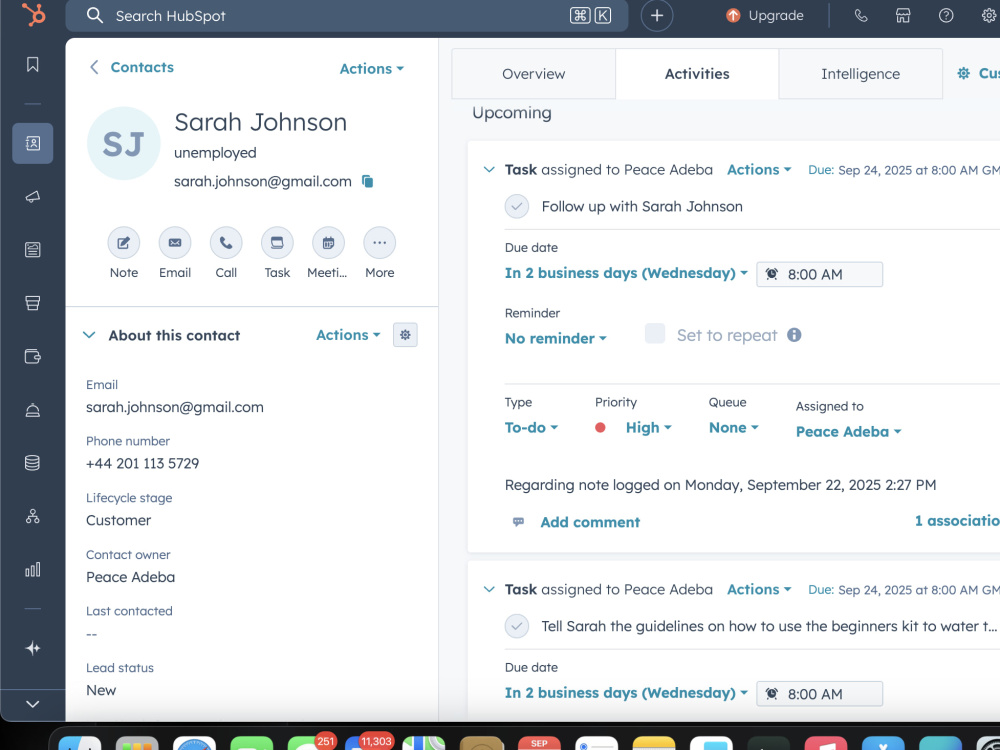
Task: Click the SJ contact avatar
Action: tap(124, 143)
